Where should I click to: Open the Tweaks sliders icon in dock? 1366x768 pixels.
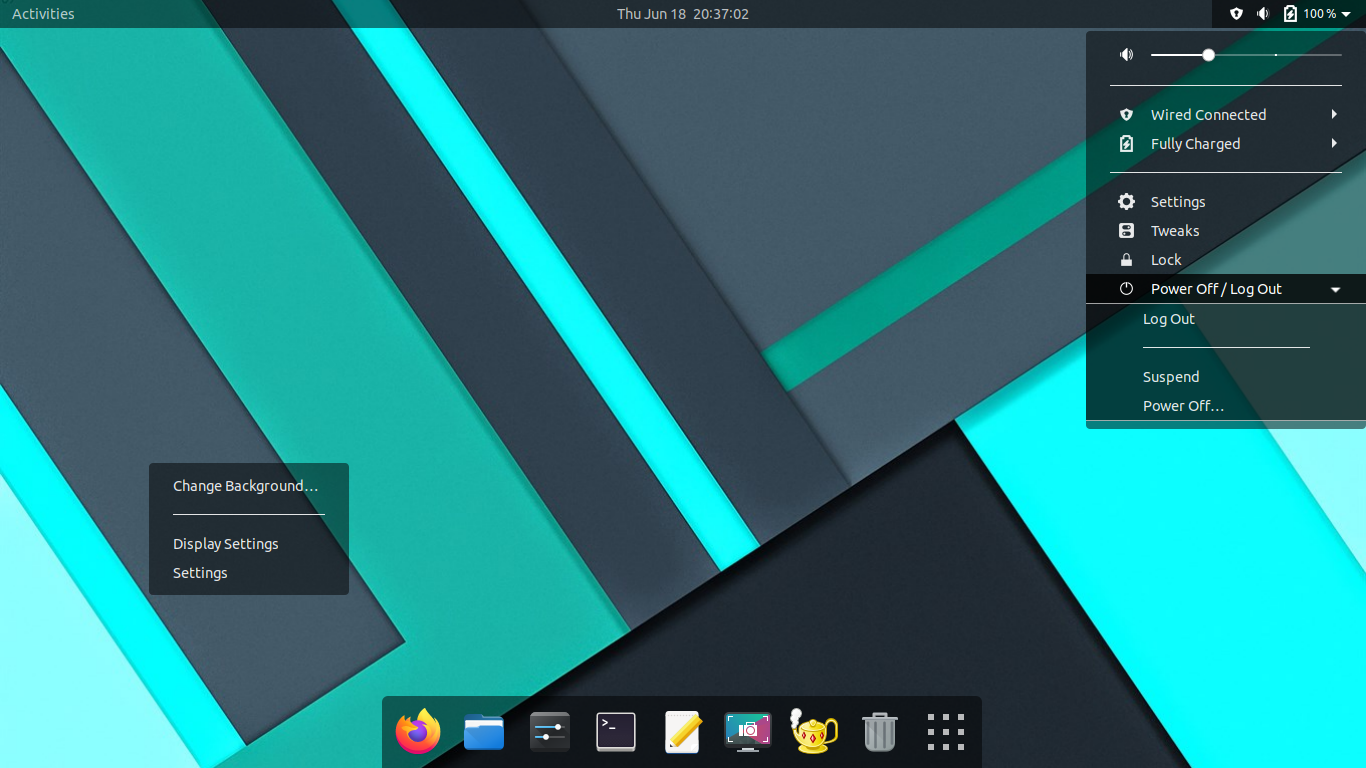(x=550, y=732)
